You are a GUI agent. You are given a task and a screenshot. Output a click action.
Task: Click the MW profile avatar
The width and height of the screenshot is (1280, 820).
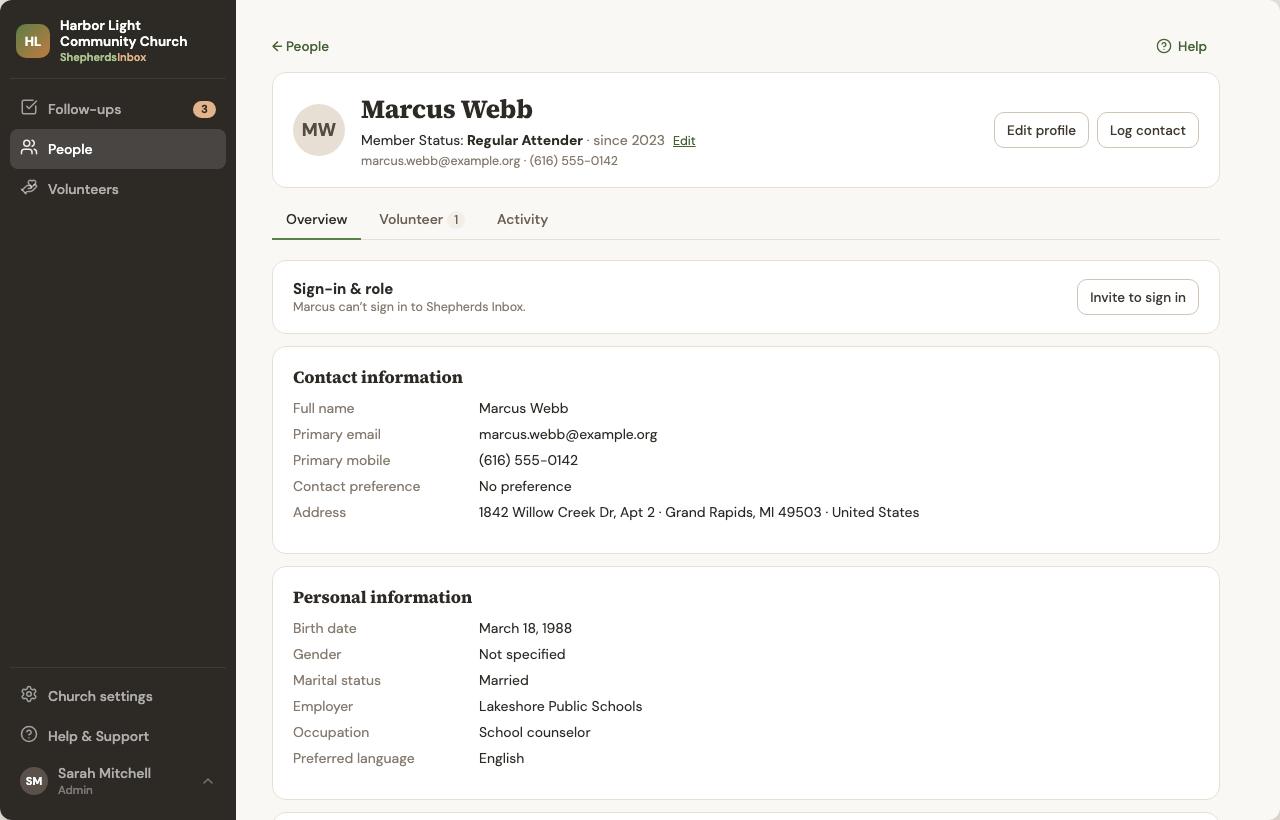click(319, 130)
